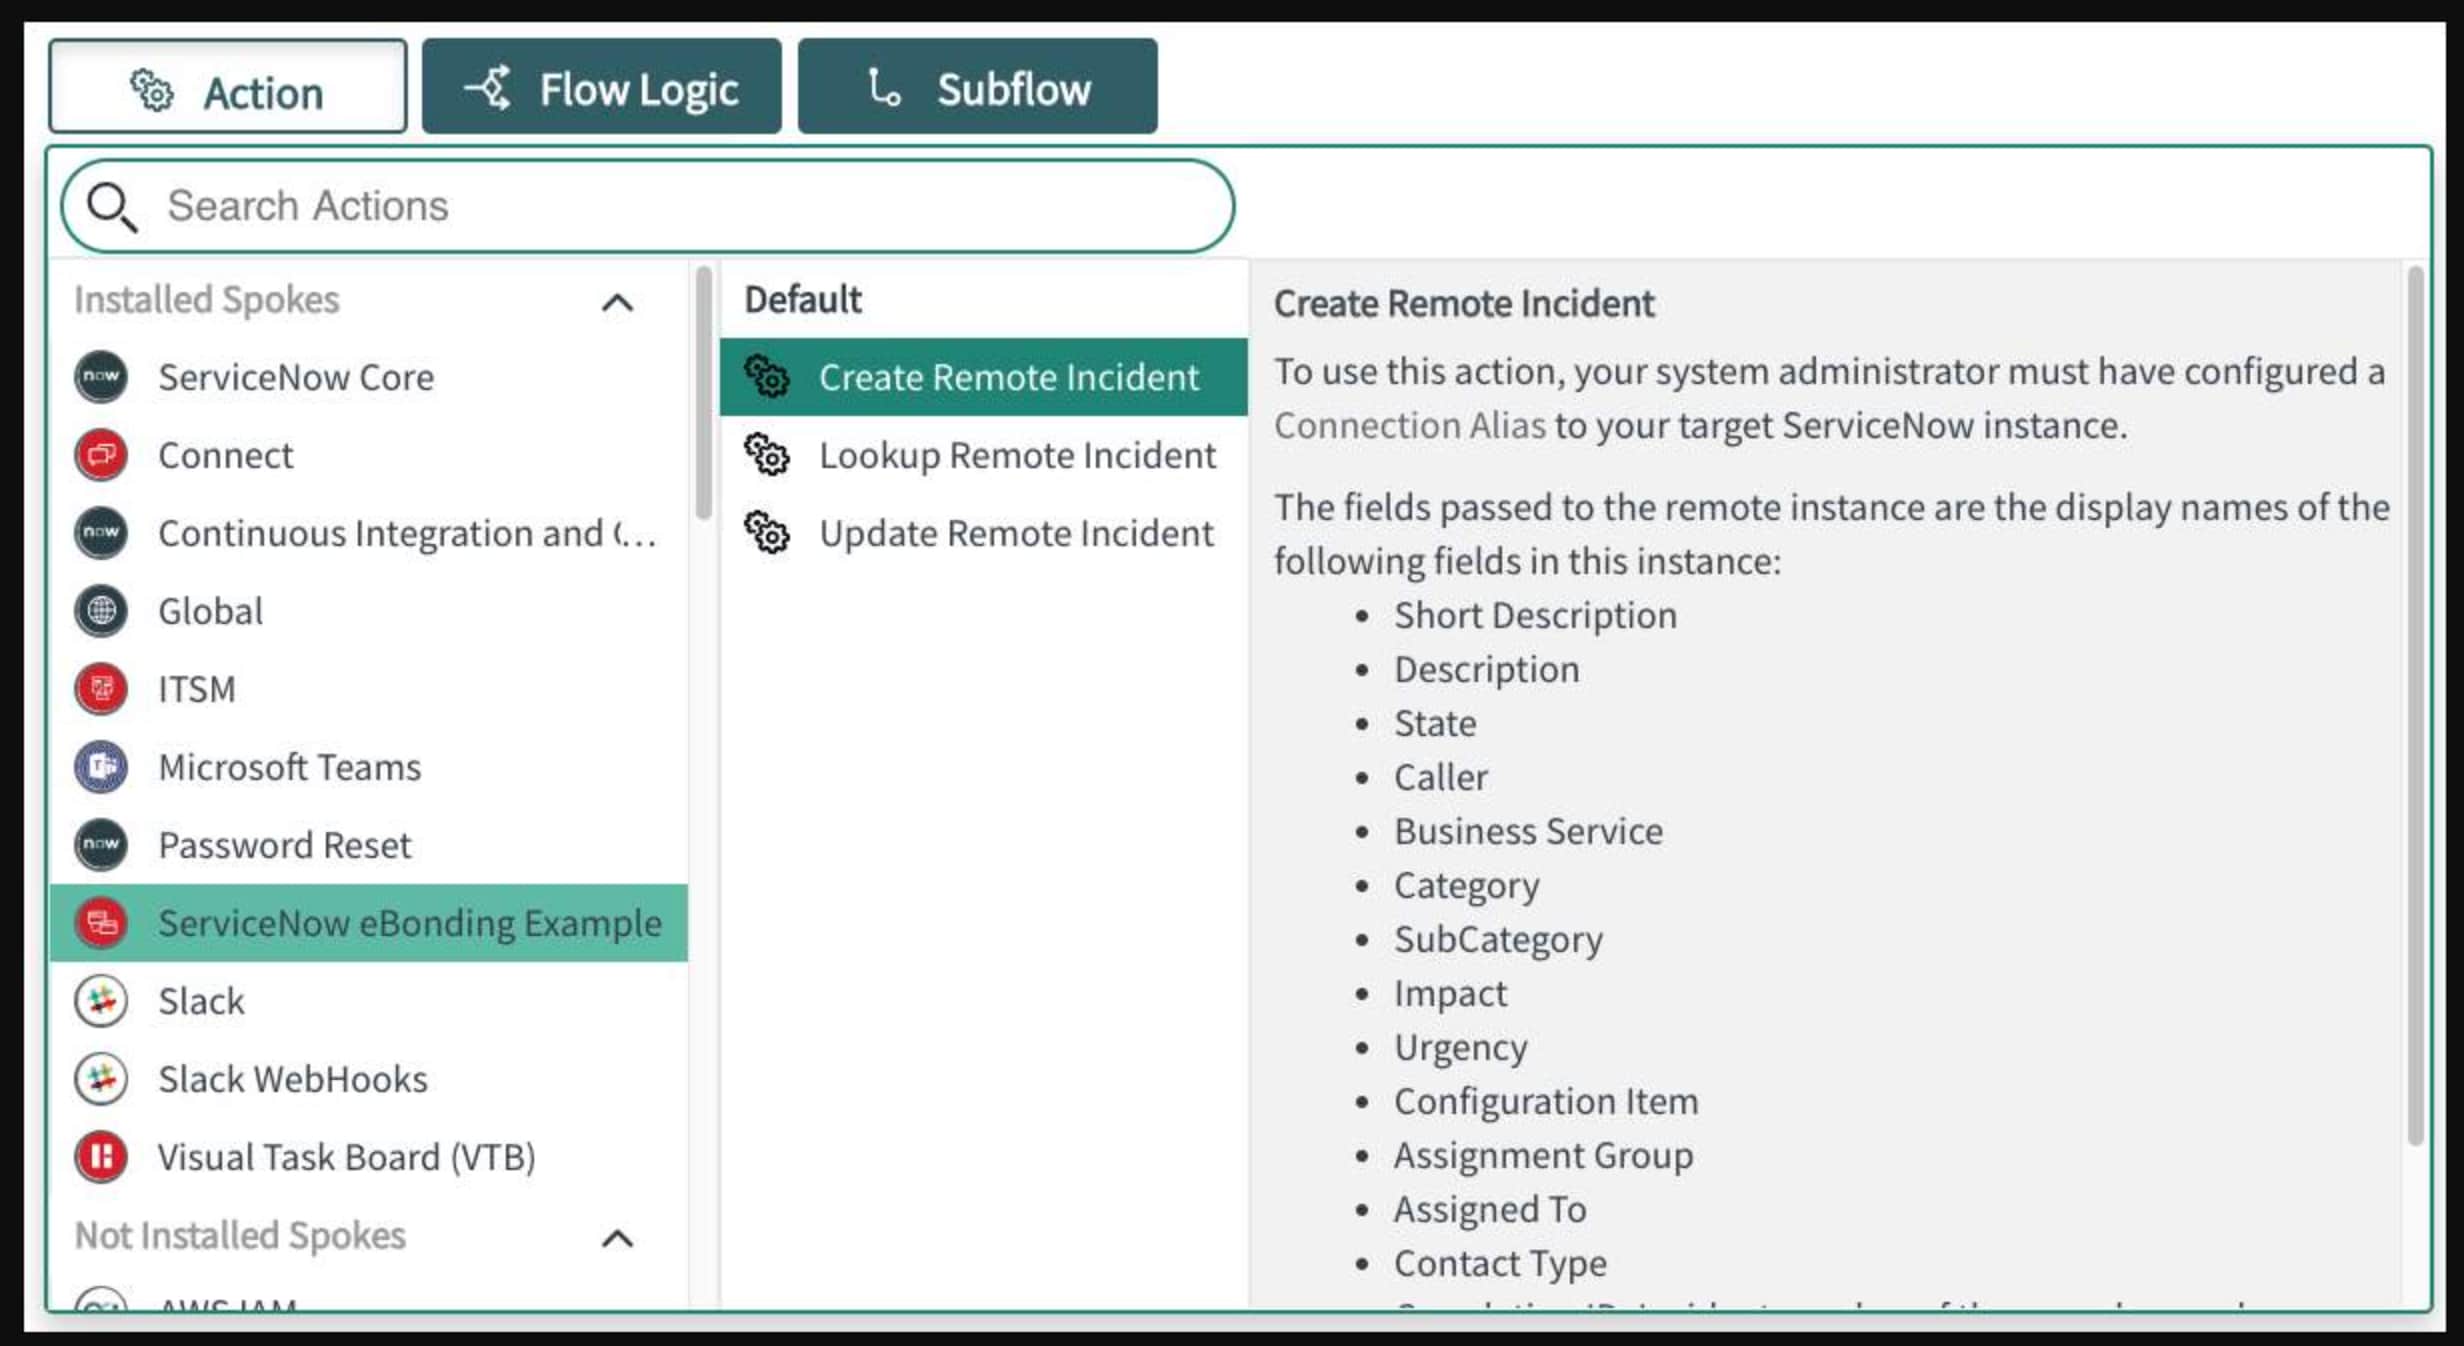Screen dimensions: 2464x1346
Task: Click the SubCategory bullet
Action: coord(1498,940)
